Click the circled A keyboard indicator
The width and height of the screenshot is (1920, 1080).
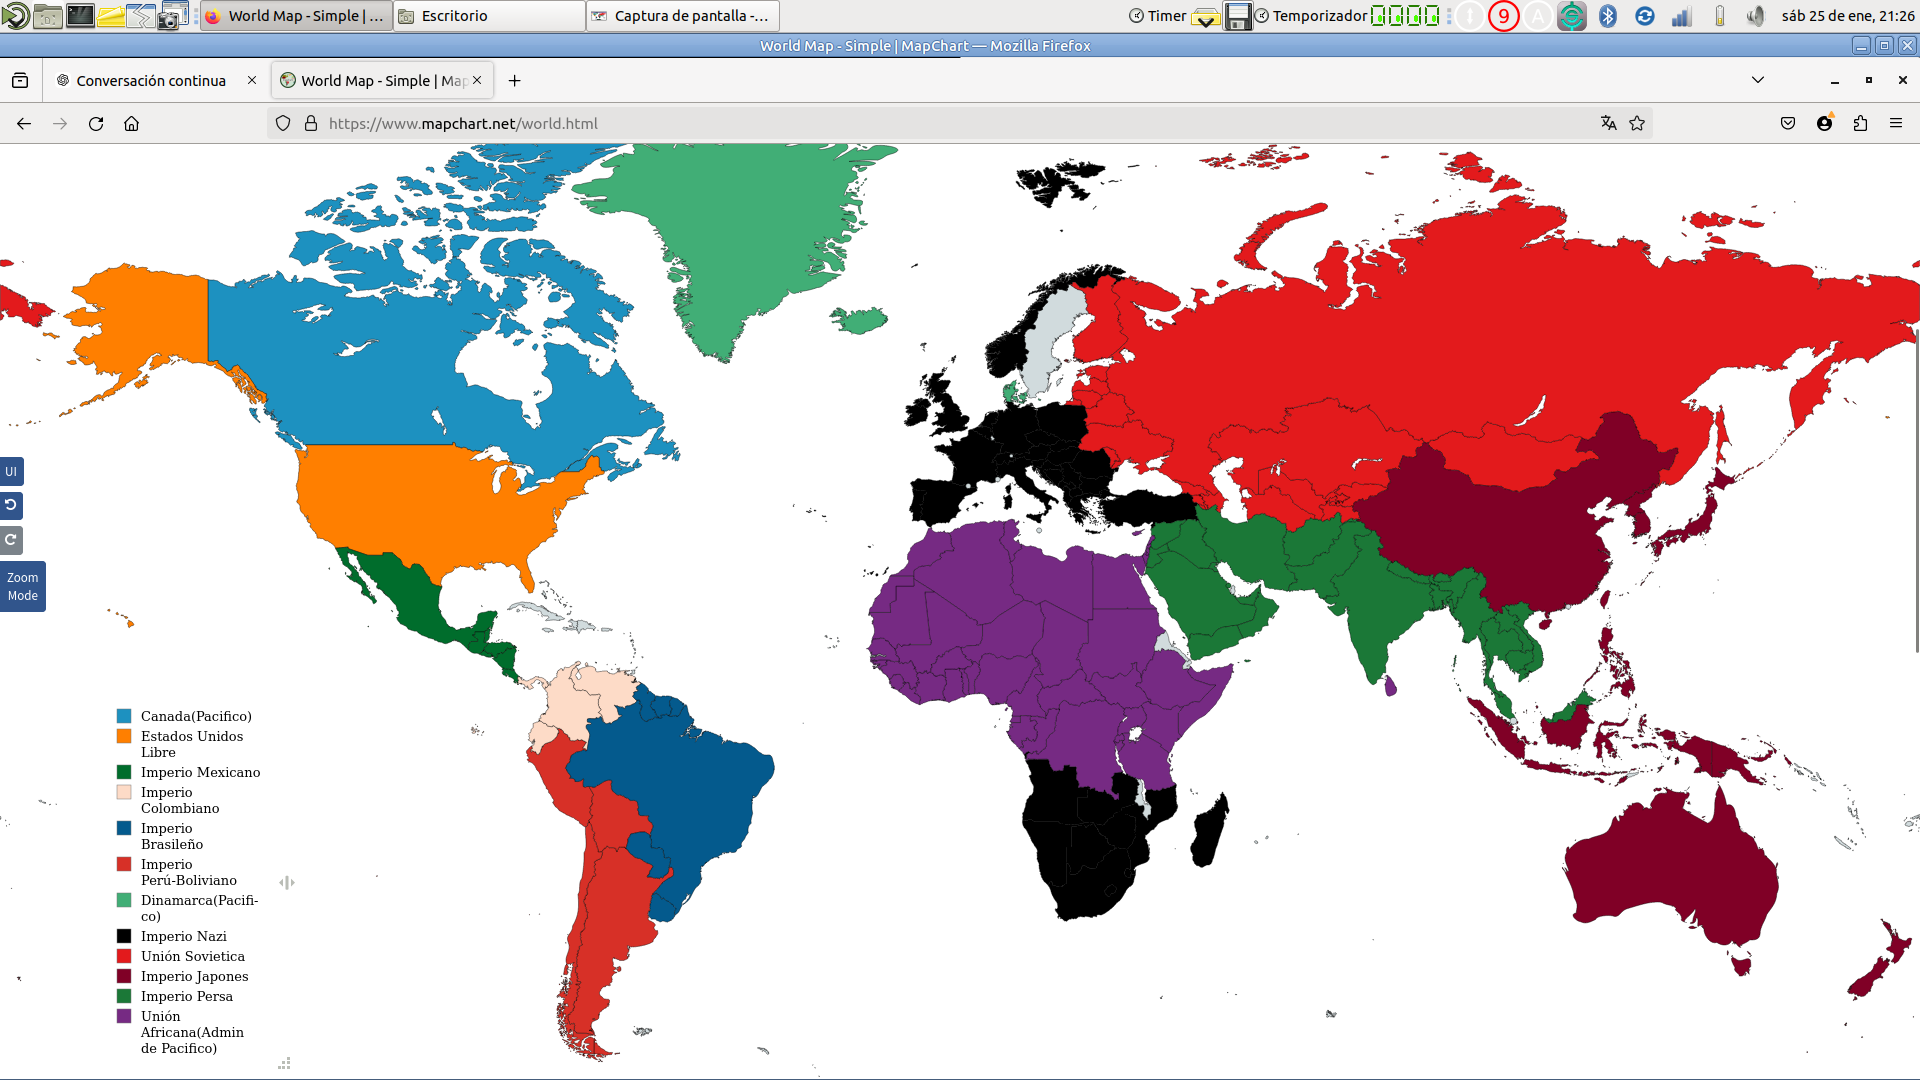[x=1537, y=15]
